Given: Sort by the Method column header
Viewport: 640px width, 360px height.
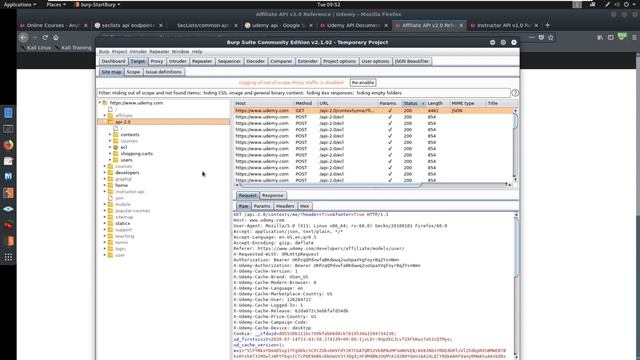Looking at the screenshot, I should pos(305,103).
